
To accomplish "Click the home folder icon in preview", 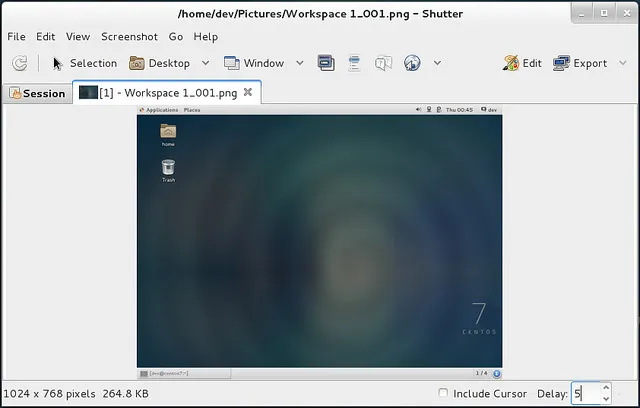I will click(168, 135).
